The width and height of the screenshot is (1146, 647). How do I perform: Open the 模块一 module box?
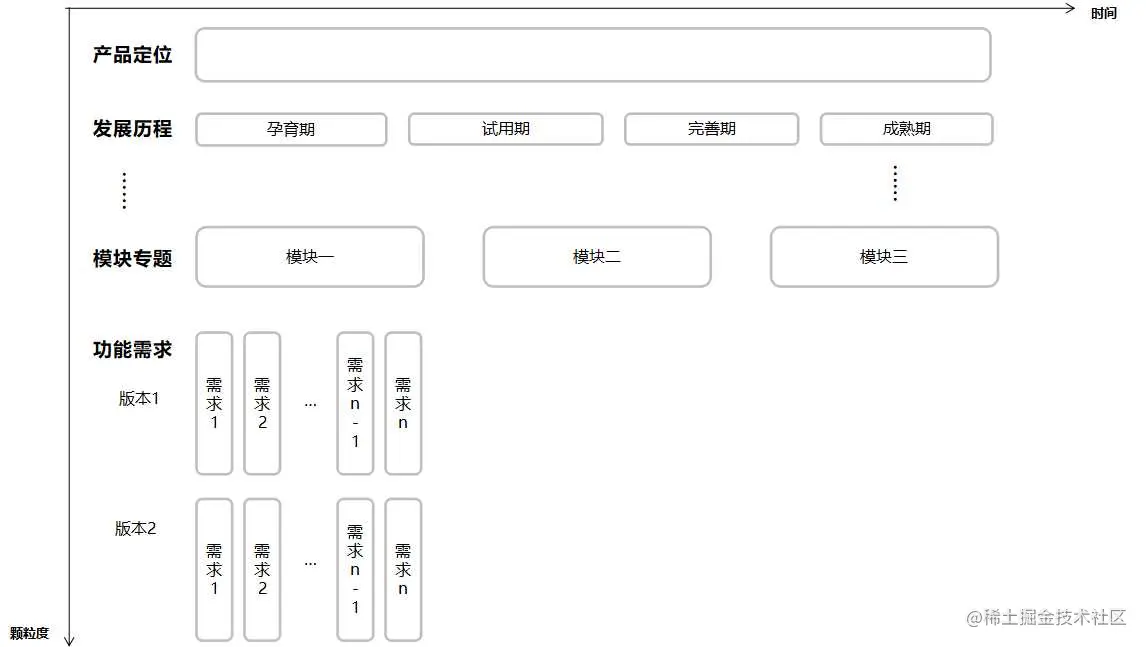pos(310,257)
